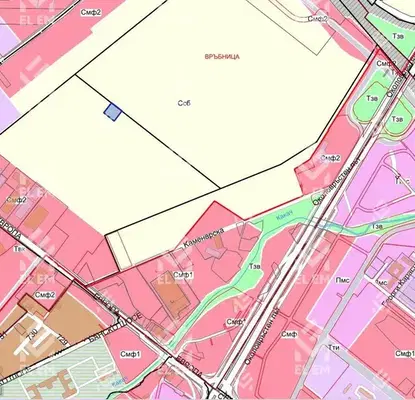Screen dimensions: 415x400
Task: Click the Ссб zone label
Action: [x=184, y=103]
